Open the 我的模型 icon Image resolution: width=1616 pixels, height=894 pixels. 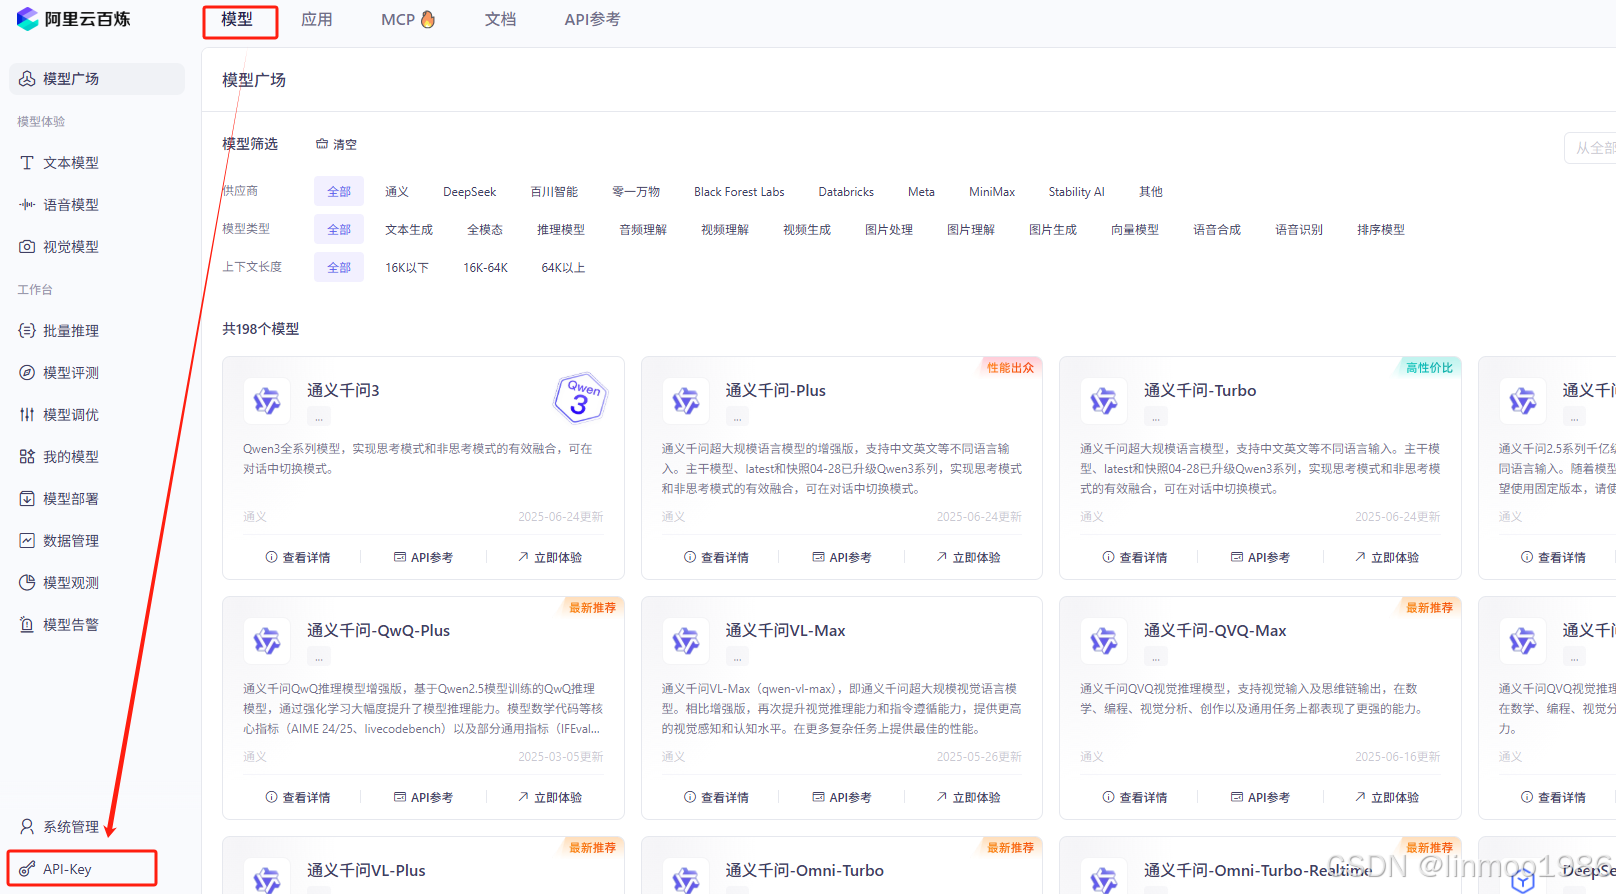click(27, 456)
